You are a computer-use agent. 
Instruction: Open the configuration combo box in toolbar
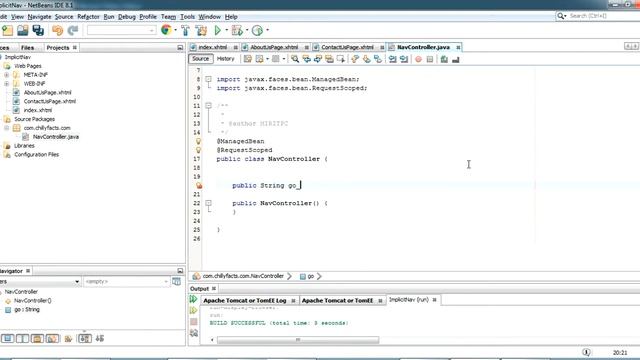tap(121, 30)
